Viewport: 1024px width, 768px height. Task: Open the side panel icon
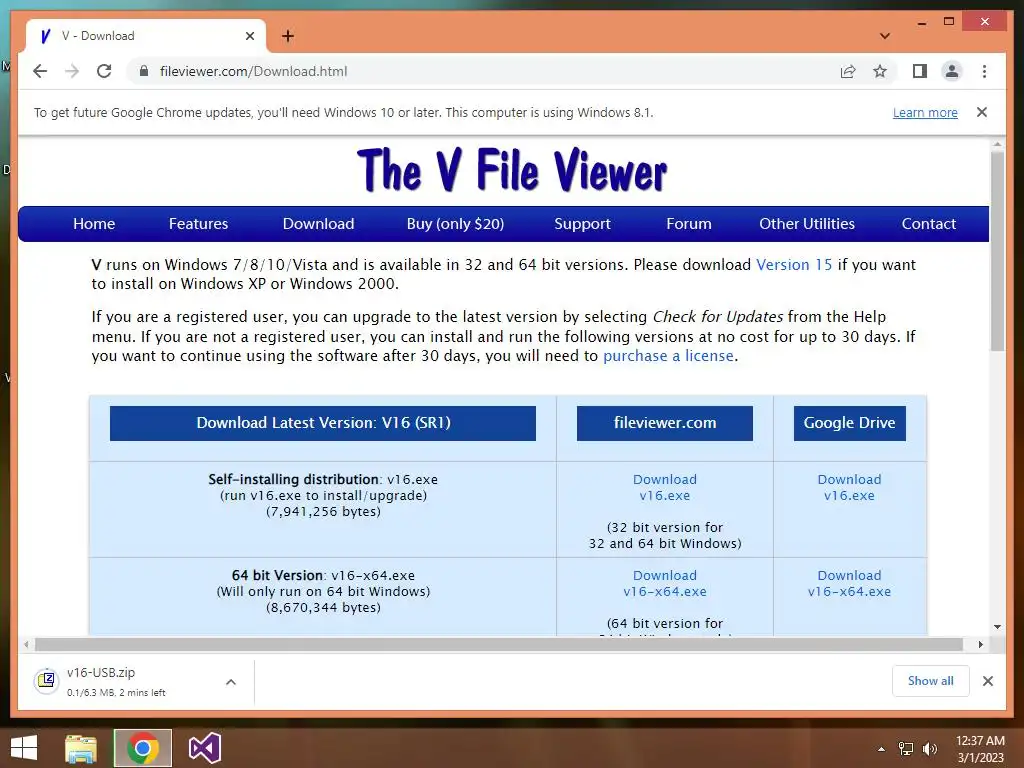(920, 71)
